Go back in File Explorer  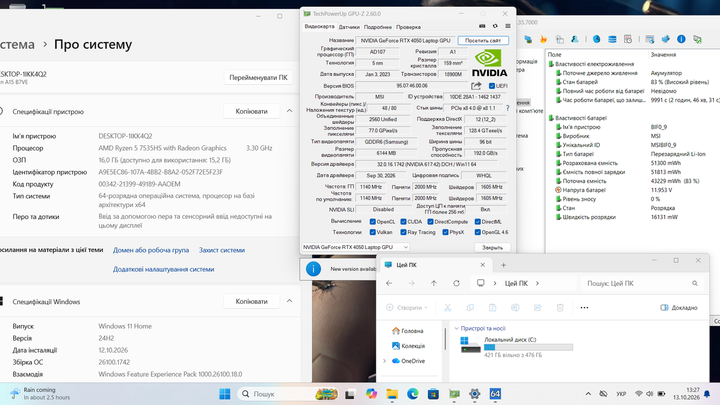pyautogui.click(x=389, y=283)
